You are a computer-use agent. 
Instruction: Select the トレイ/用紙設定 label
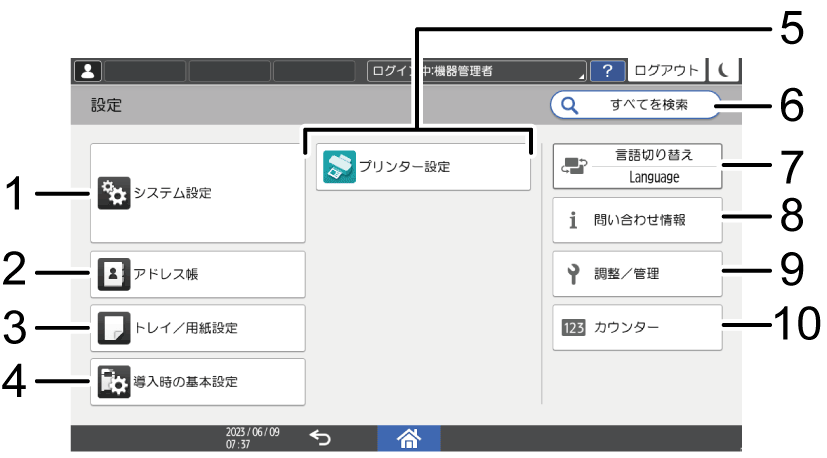point(186,328)
